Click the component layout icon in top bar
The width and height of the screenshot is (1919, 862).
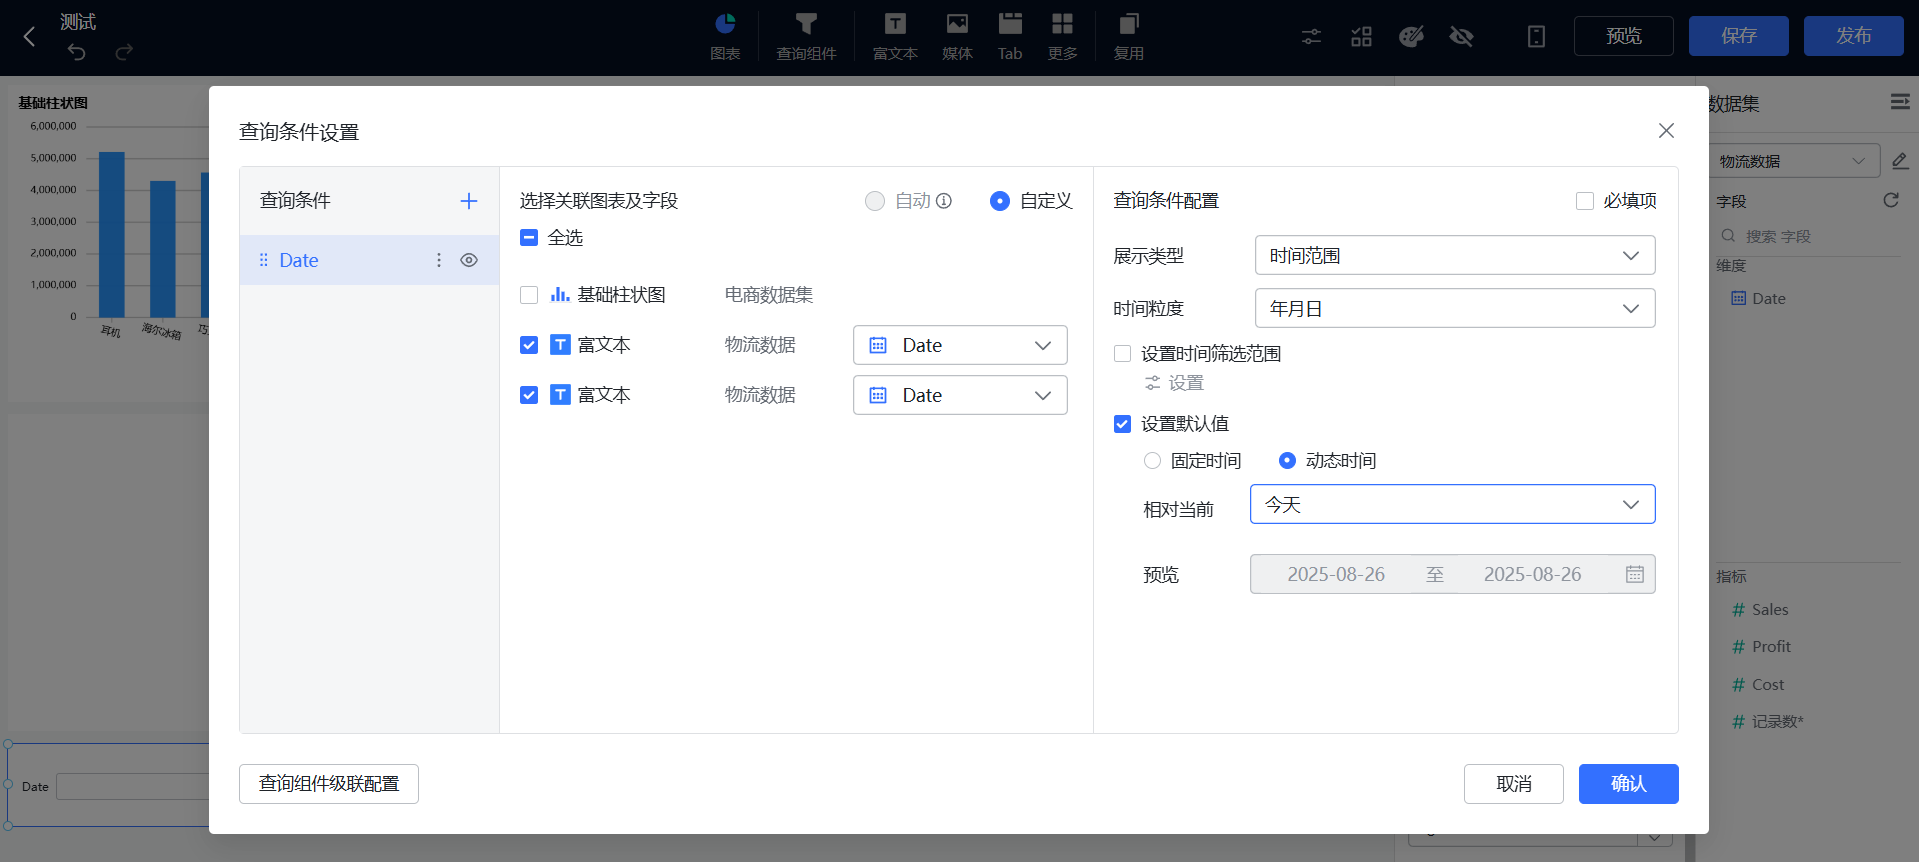[1361, 37]
